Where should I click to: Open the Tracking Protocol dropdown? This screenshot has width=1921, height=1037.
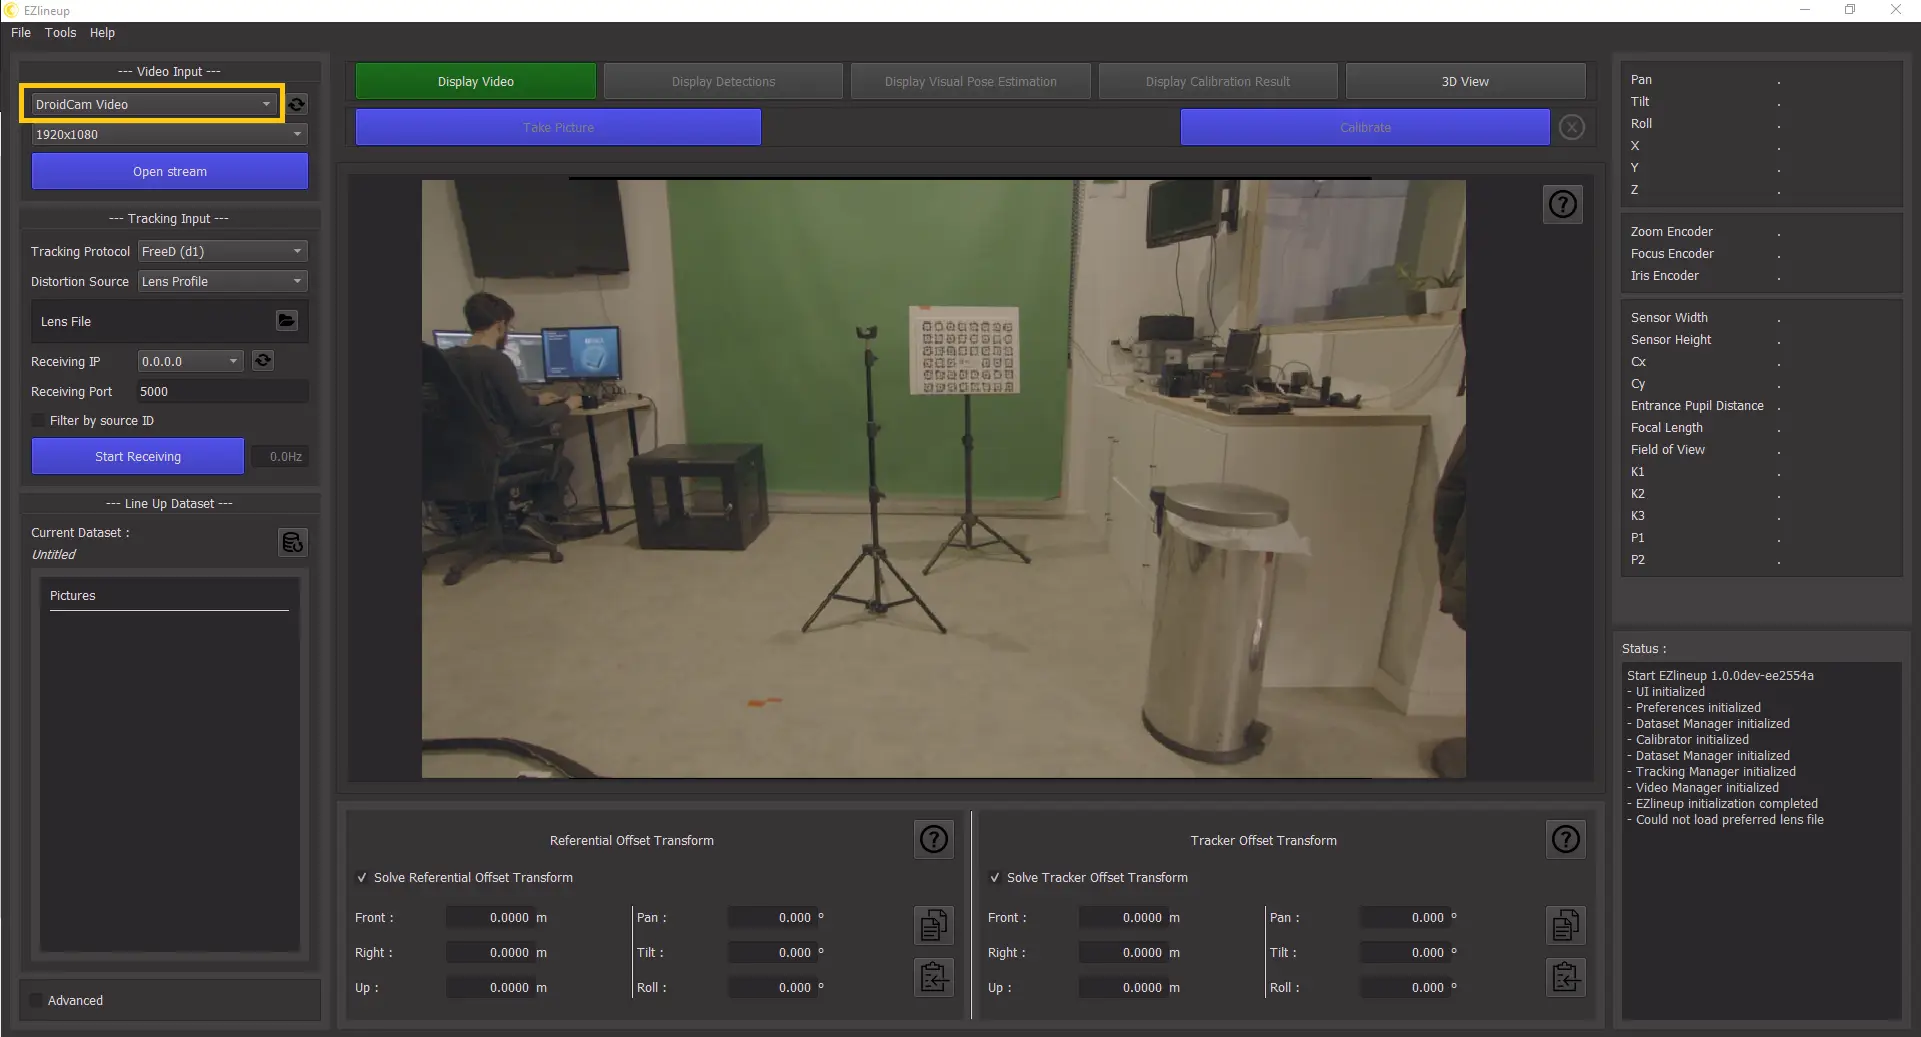[222, 252]
